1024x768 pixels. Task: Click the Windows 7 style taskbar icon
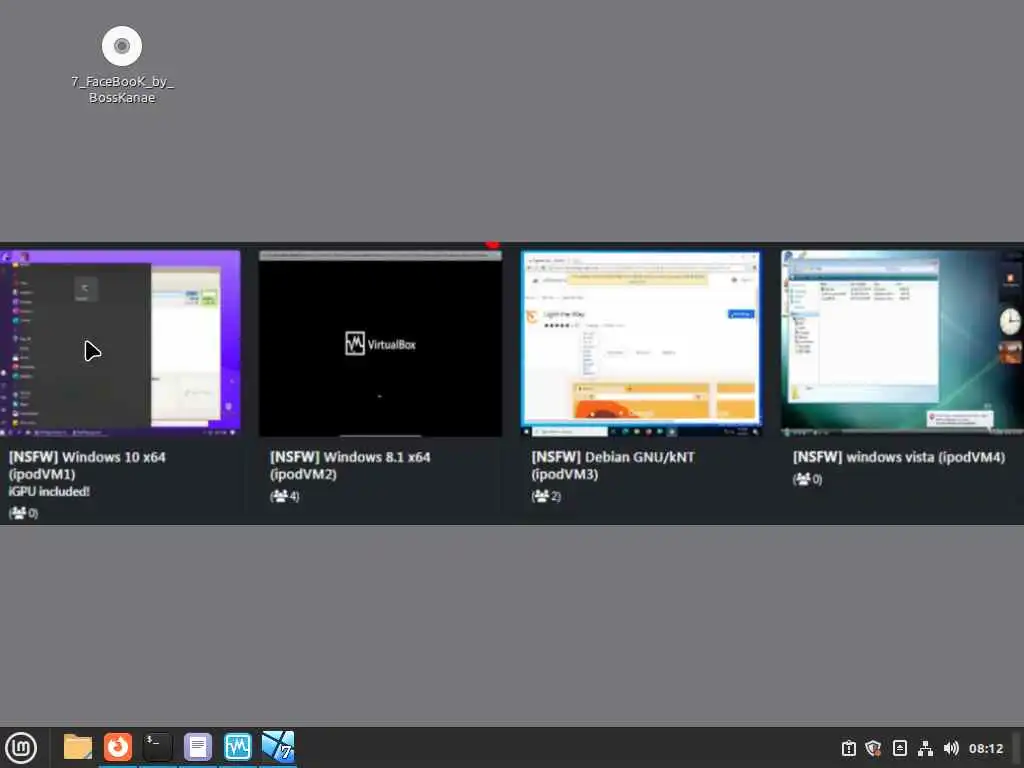coord(278,747)
